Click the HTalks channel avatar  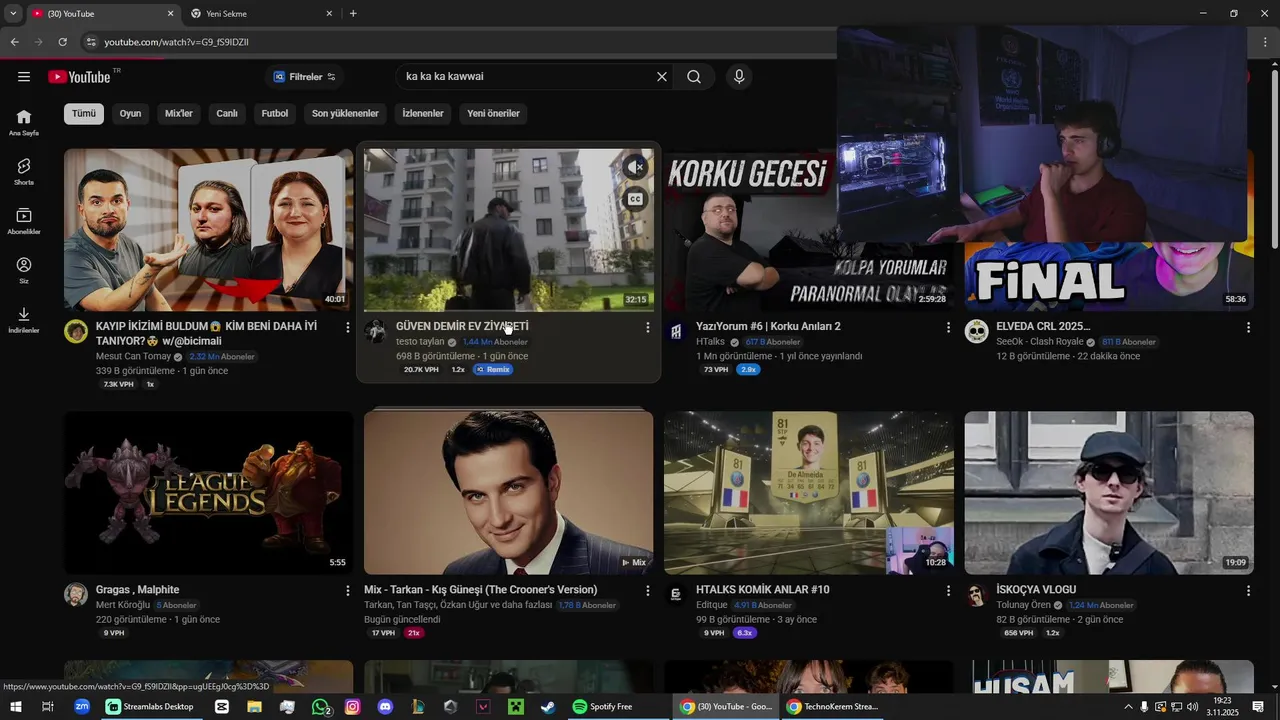676,332
